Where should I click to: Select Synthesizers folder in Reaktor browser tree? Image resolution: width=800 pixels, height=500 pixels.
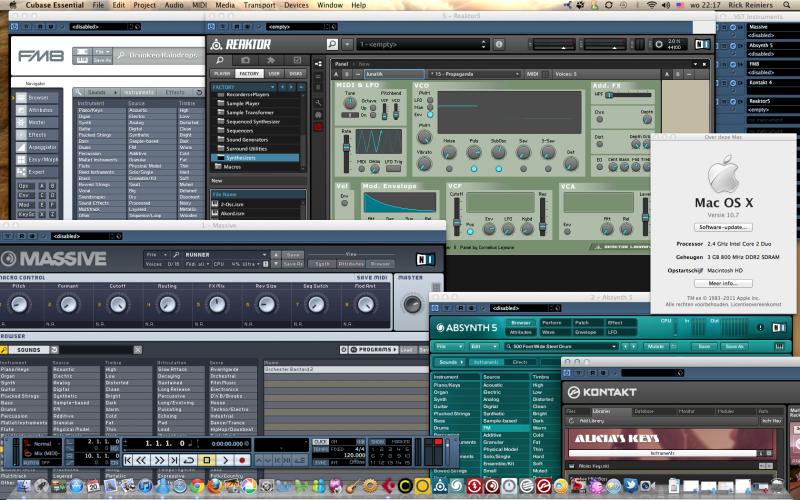pos(255,158)
